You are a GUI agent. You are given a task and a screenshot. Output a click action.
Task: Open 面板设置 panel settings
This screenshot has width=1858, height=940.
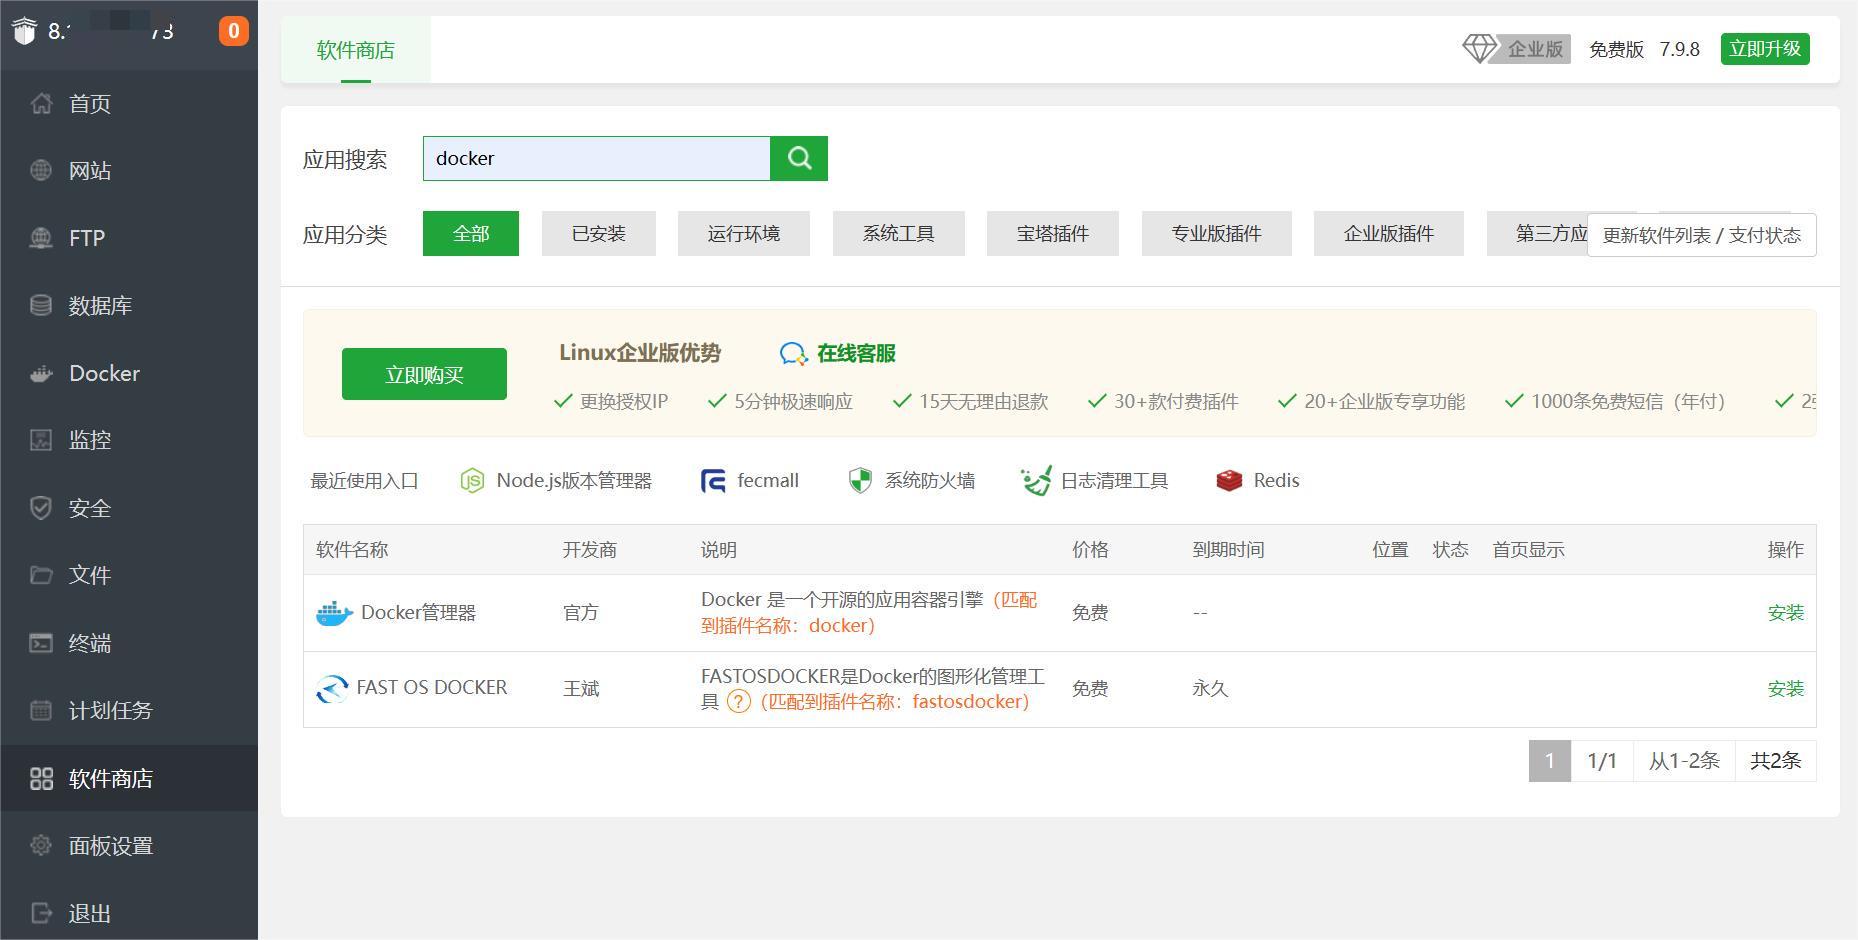pyautogui.click(x=109, y=845)
